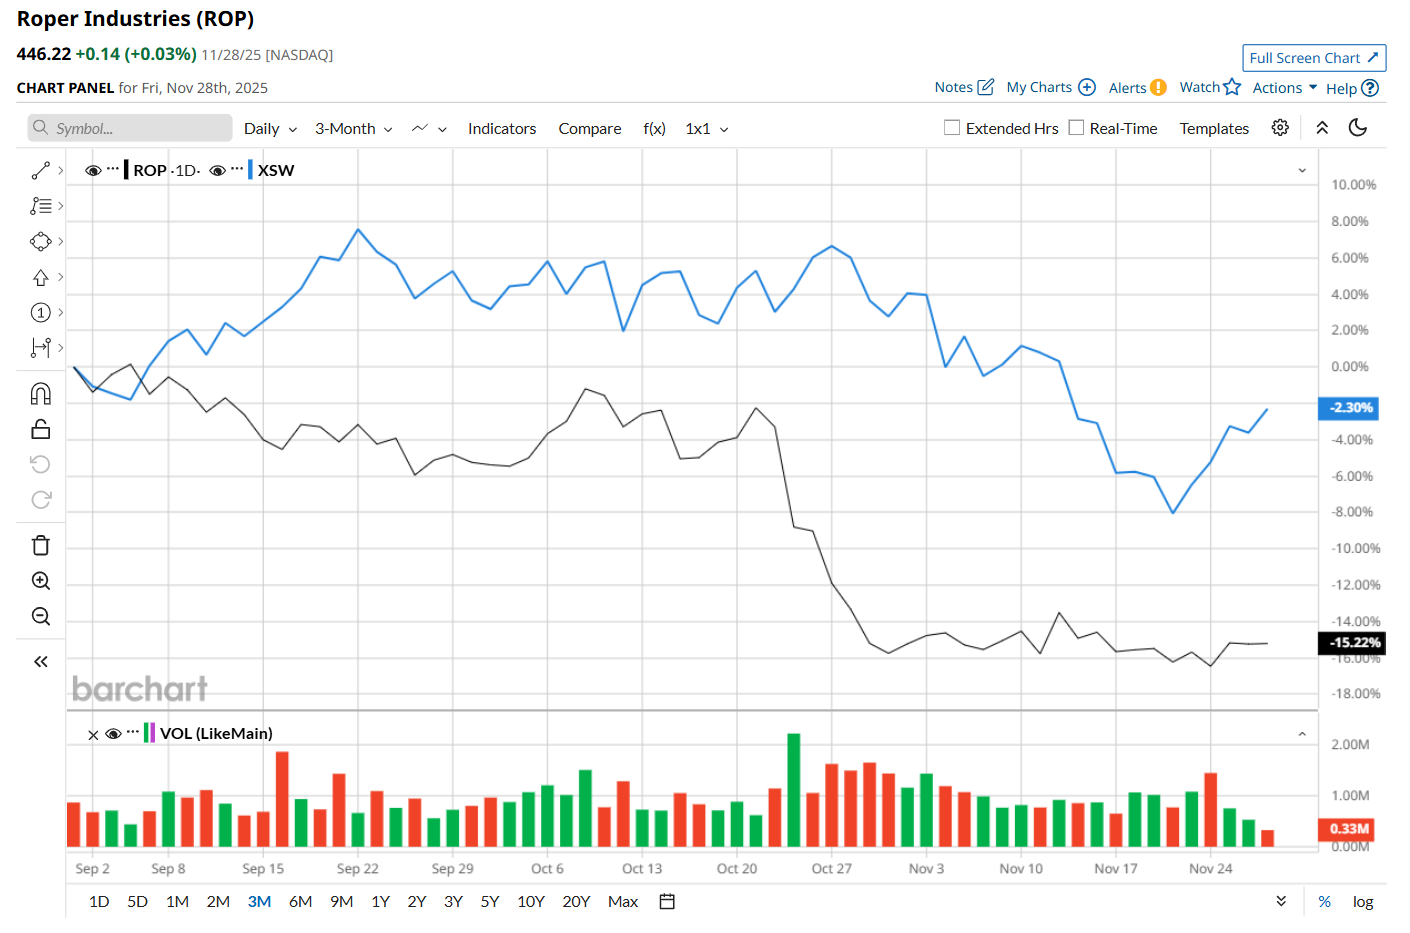
Task: Open the Compare menu
Action: click(590, 129)
